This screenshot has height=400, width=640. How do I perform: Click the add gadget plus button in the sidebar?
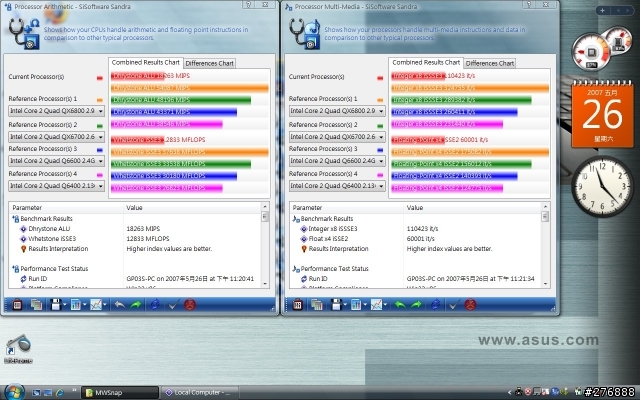click(602, 11)
